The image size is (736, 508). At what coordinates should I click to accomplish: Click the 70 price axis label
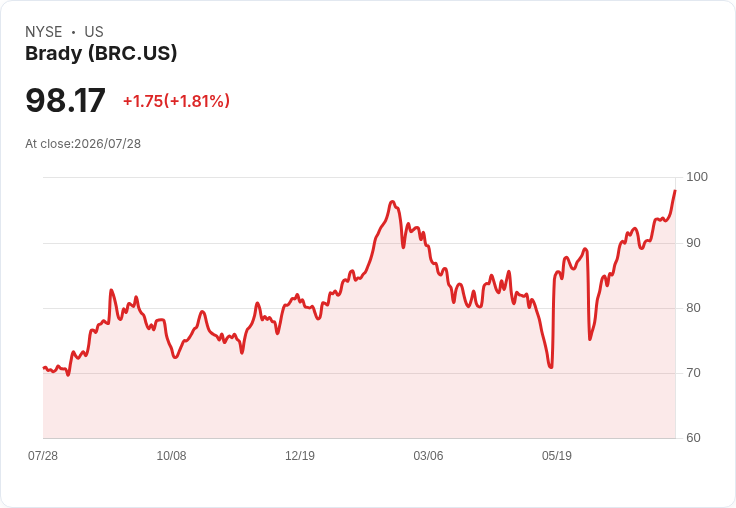[693, 373]
